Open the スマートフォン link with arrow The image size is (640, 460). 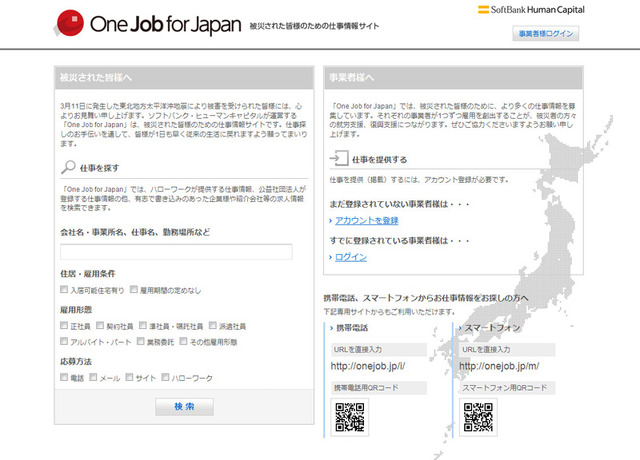pos(489,328)
